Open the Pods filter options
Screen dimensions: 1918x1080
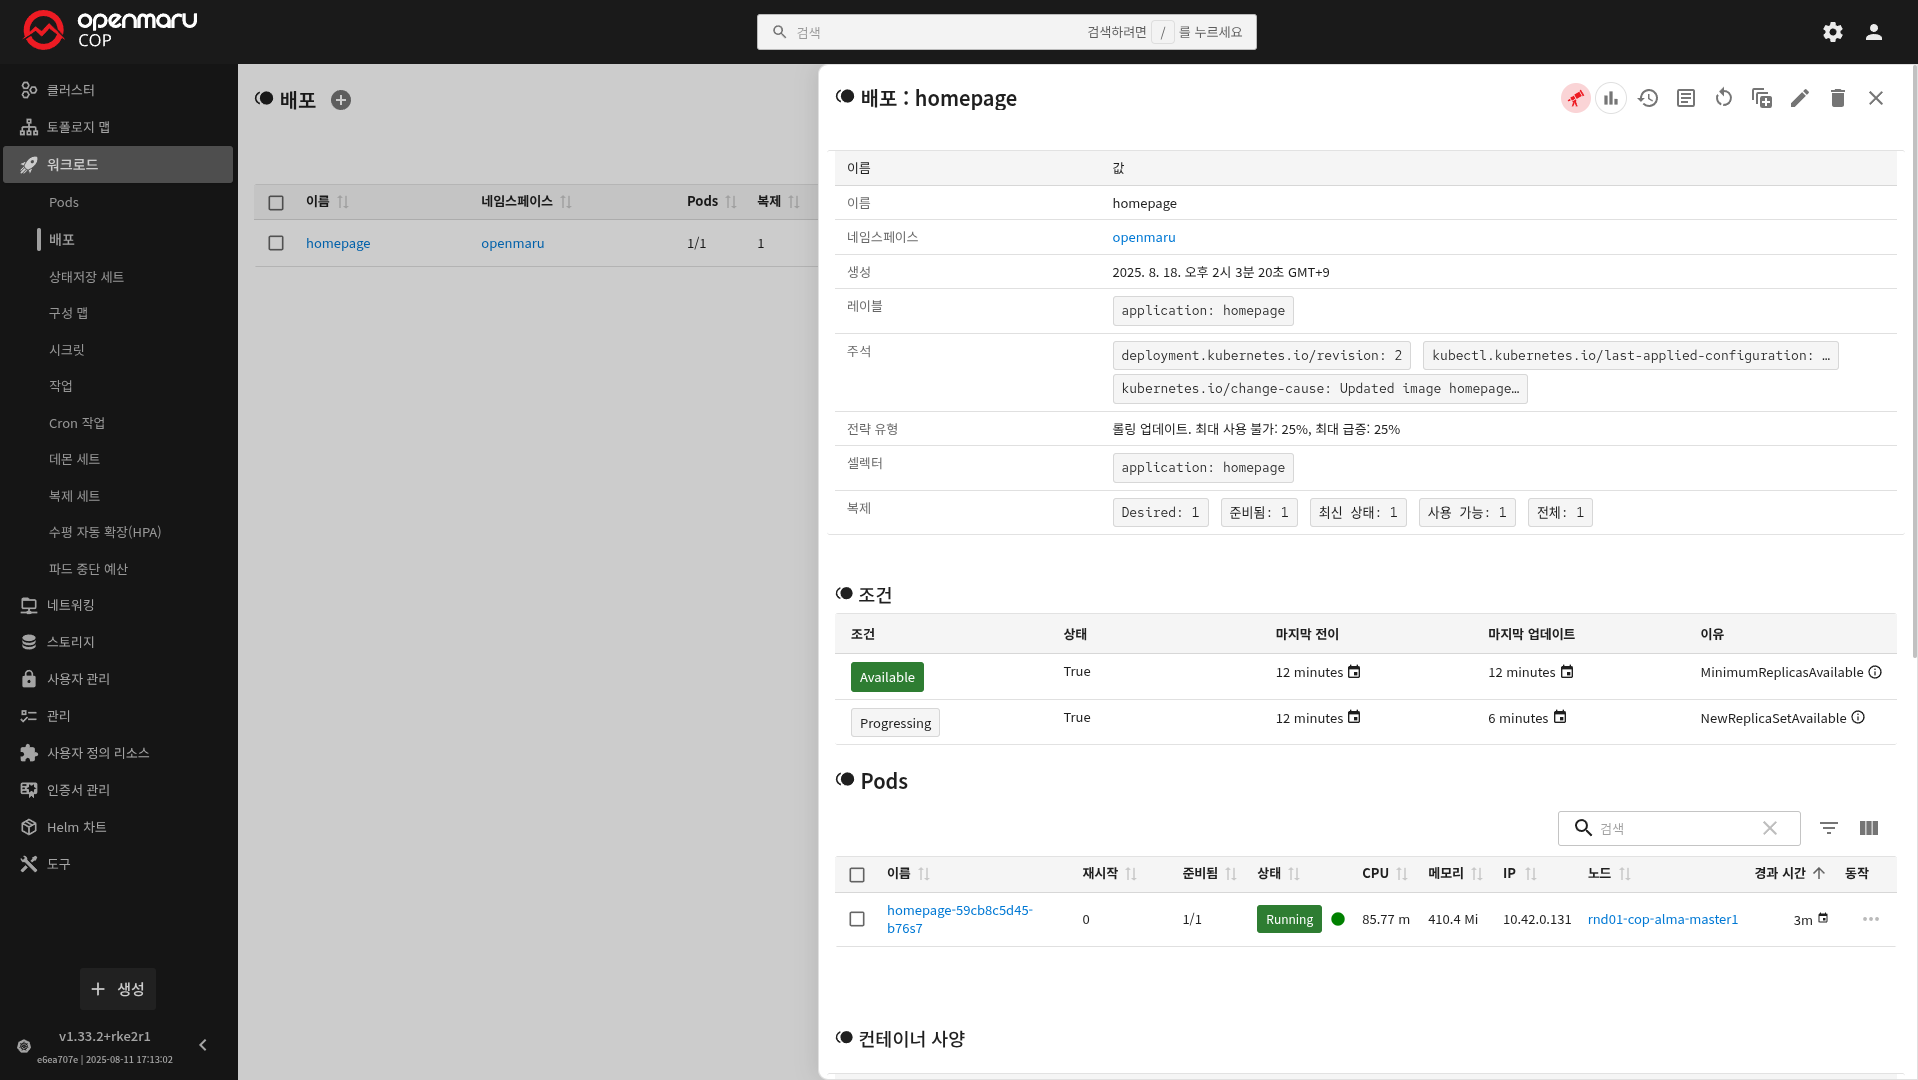point(1828,828)
